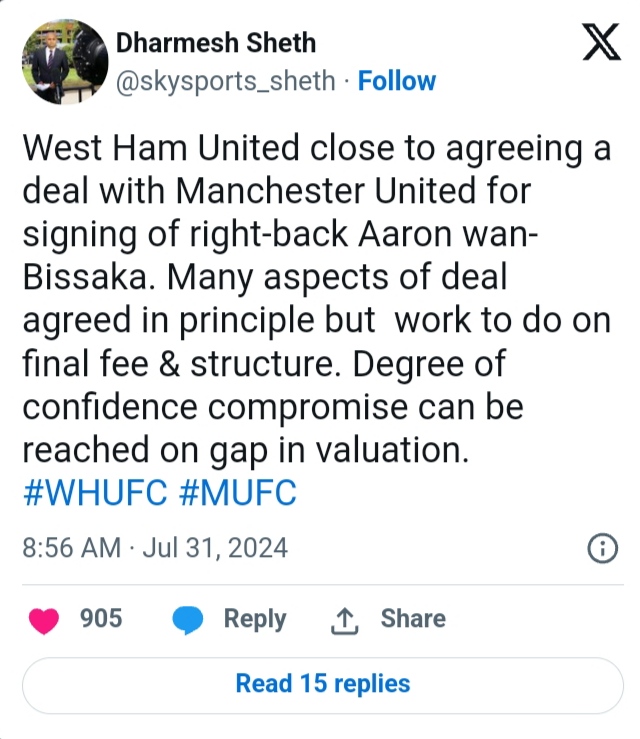640x739 pixels.
Task: Like the tweet with the heart icon
Action: point(44,620)
